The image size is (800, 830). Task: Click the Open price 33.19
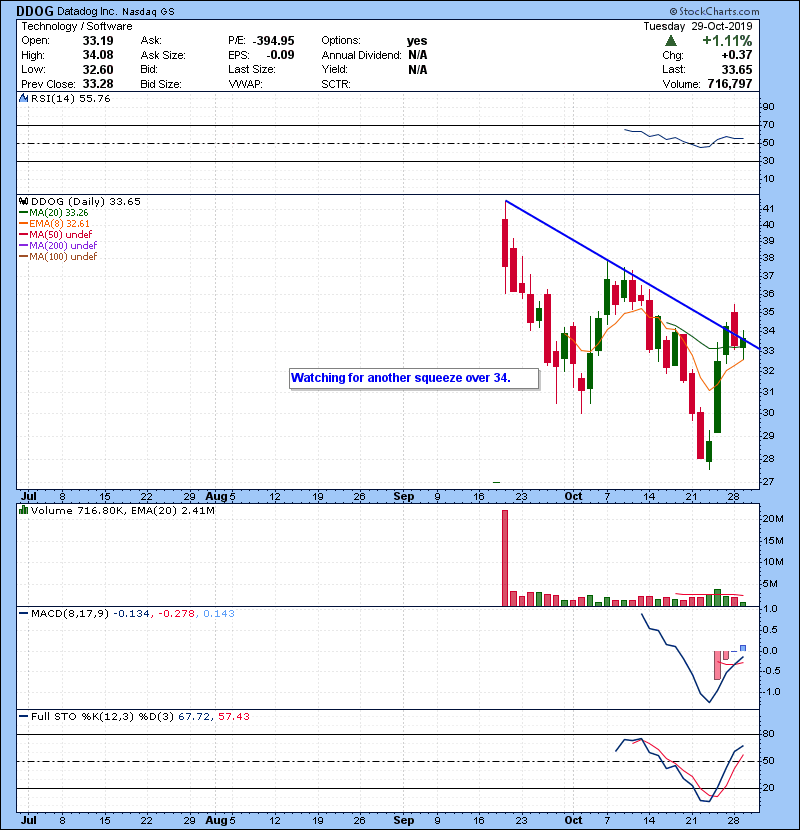click(x=97, y=41)
